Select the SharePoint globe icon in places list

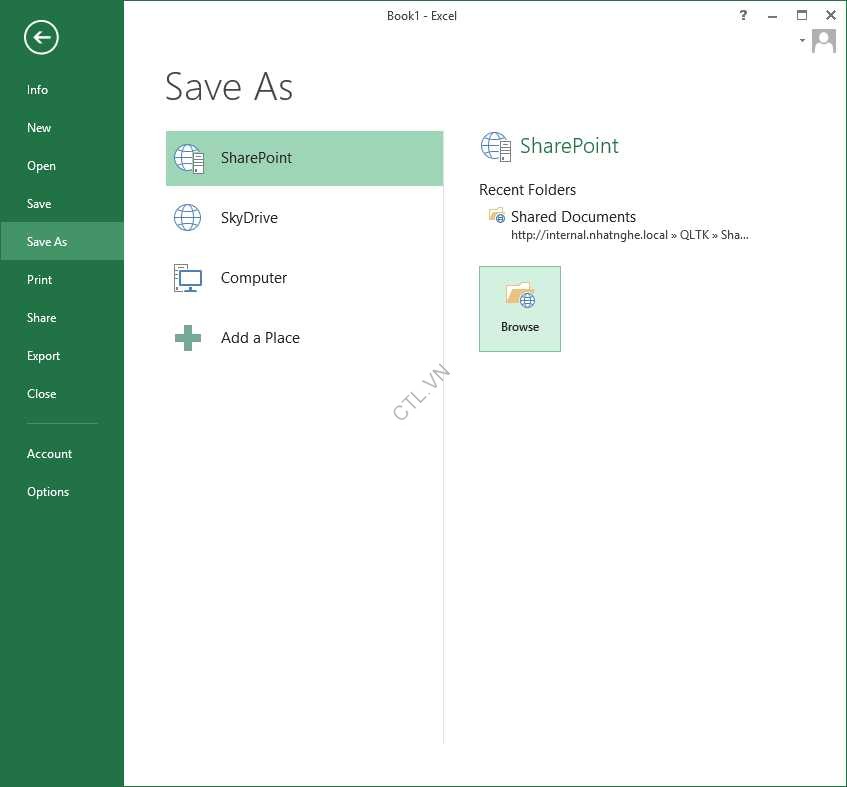(188, 158)
